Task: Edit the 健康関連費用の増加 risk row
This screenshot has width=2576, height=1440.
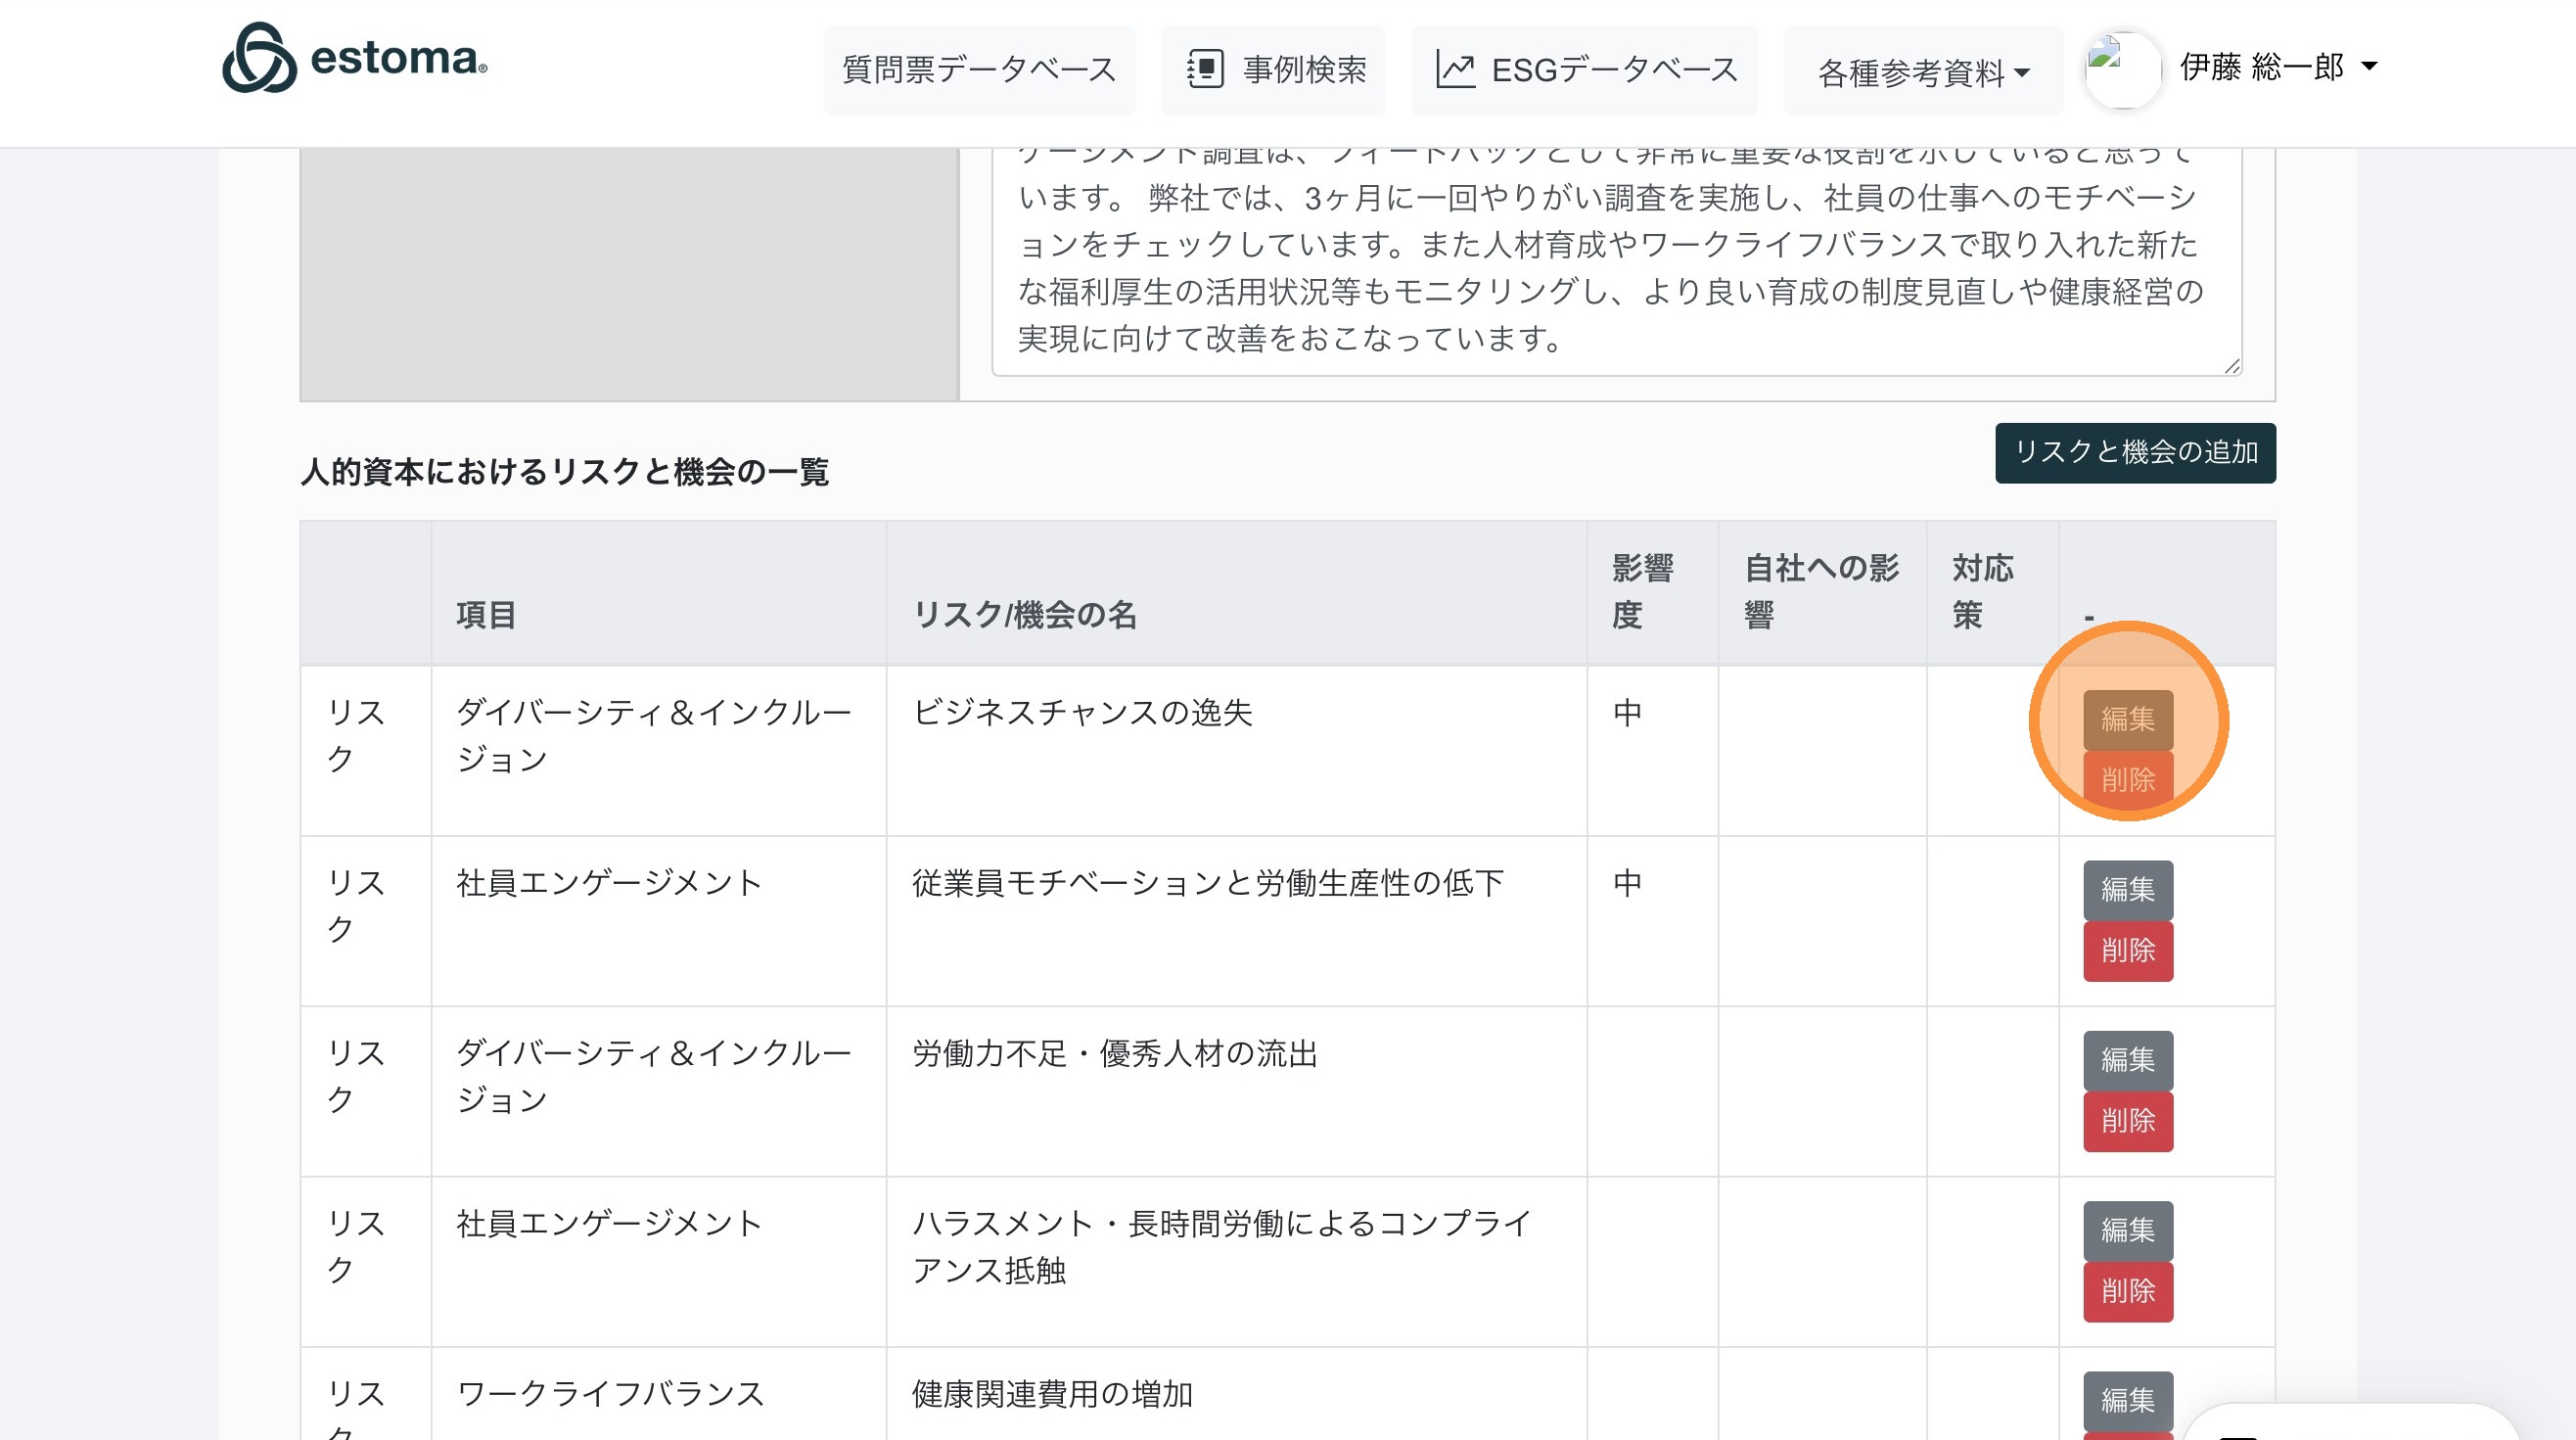Action: [2127, 1399]
